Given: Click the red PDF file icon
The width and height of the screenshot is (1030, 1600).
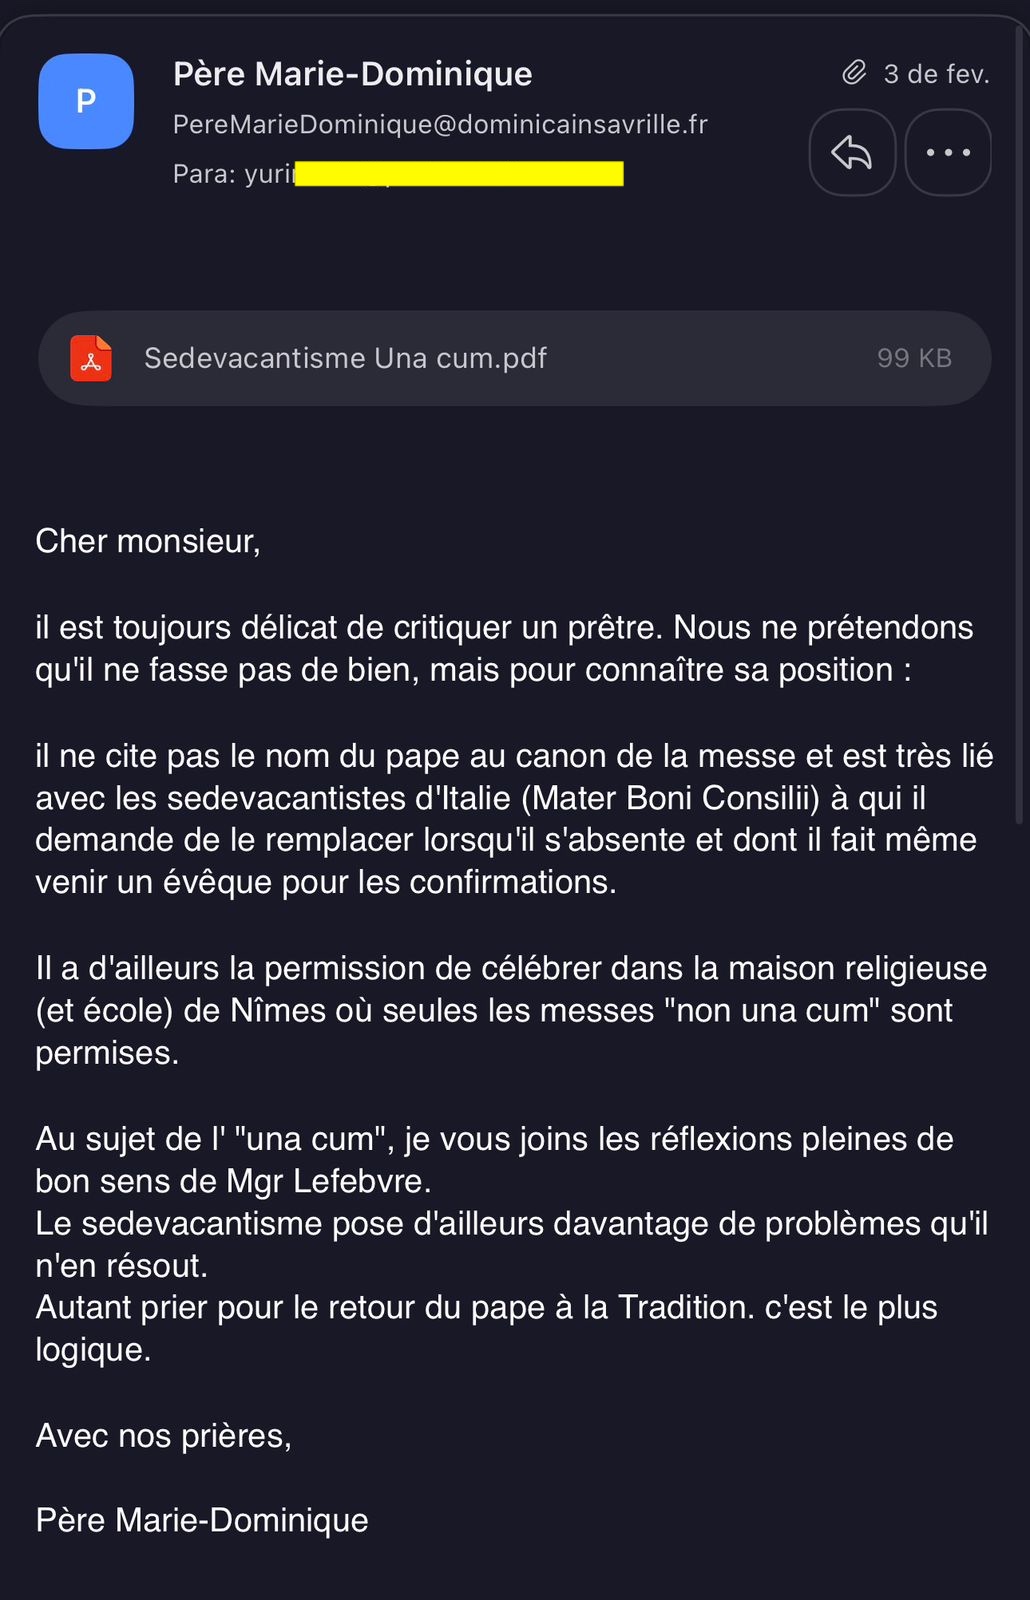Looking at the screenshot, I should (x=91, y=358).
